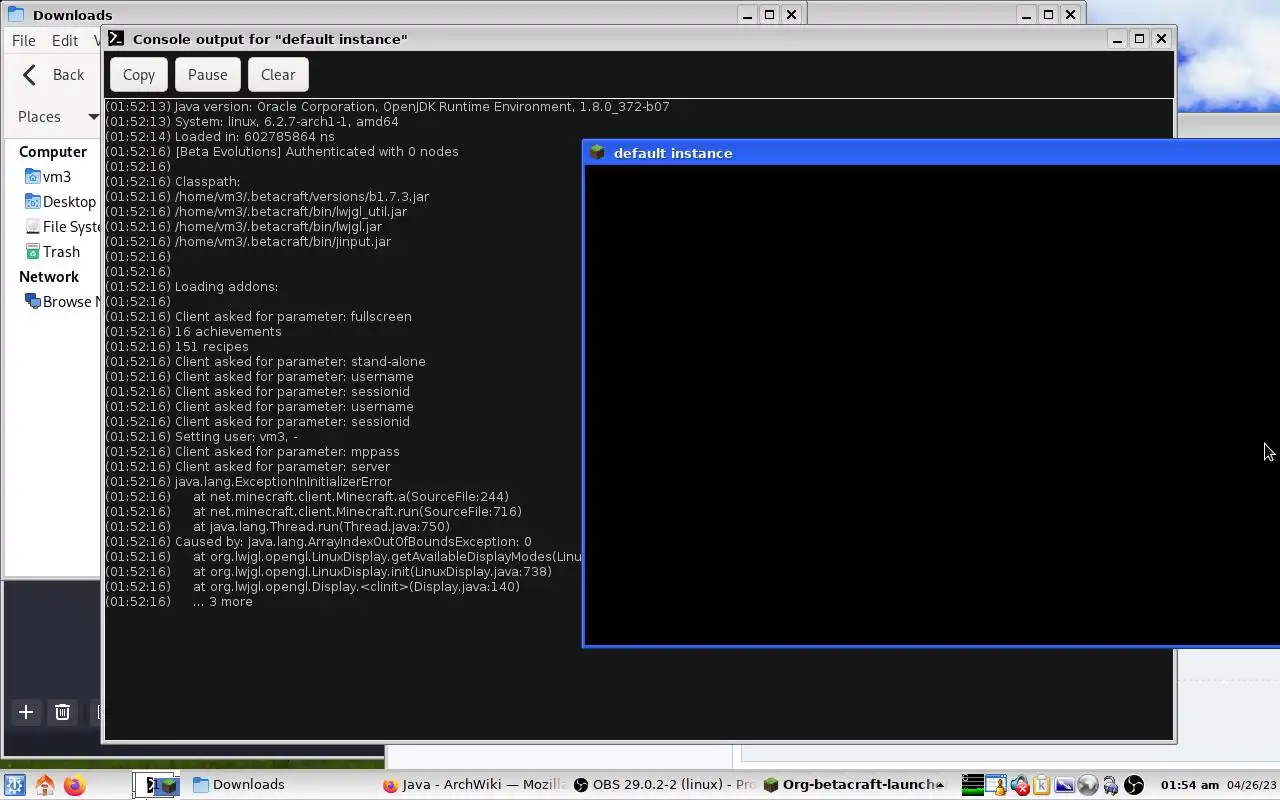Click the Browse Network computer icon
The width and height of the screenshot is (1280, 800).
tap(32, 302)
